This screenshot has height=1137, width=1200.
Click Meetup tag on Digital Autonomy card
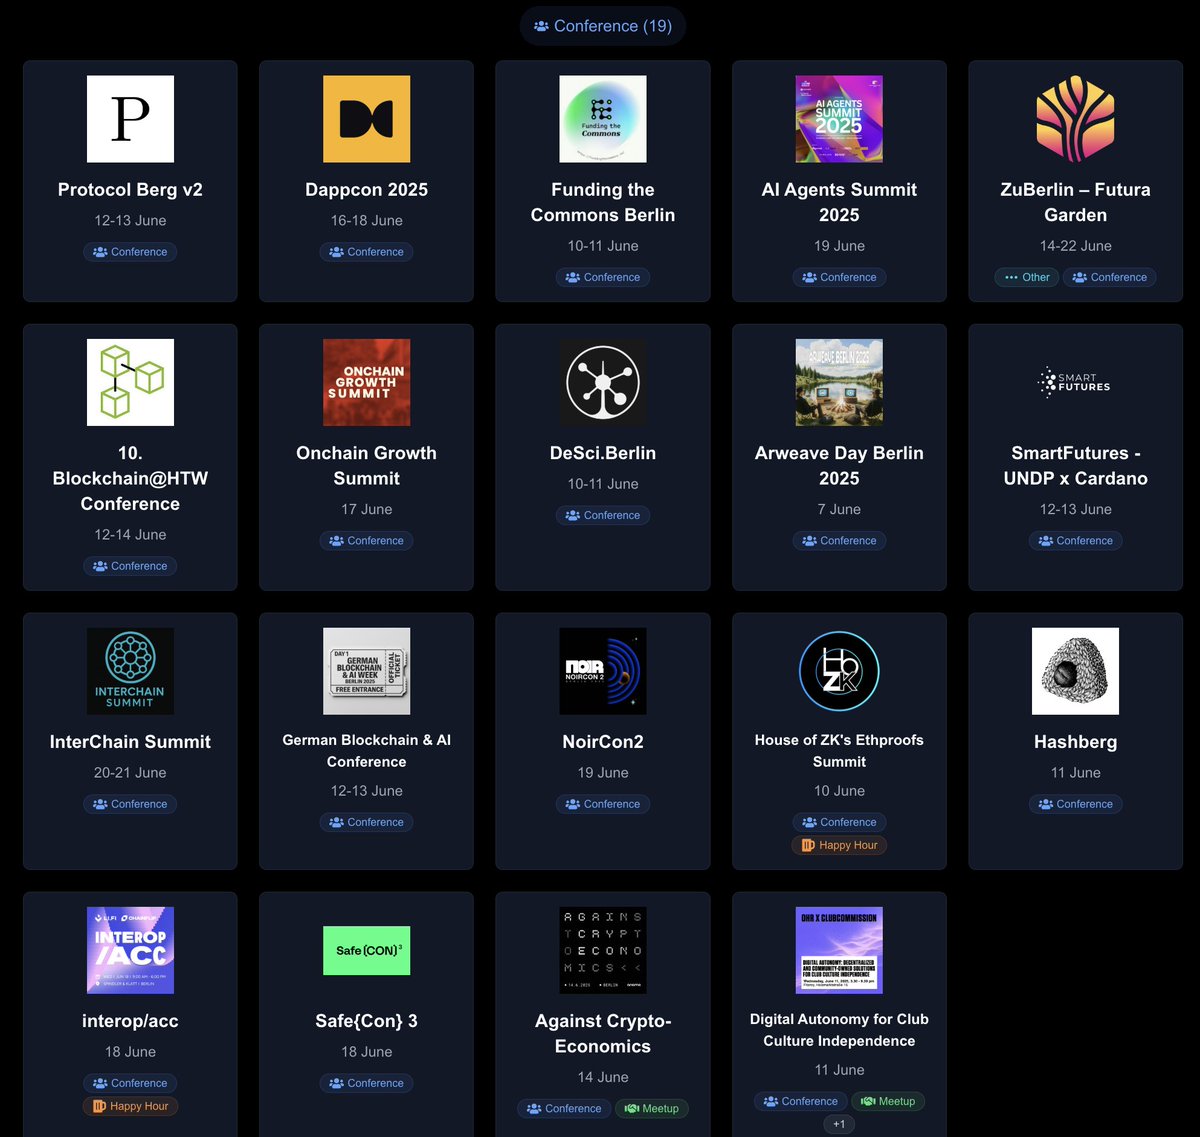click(888, 1102)
